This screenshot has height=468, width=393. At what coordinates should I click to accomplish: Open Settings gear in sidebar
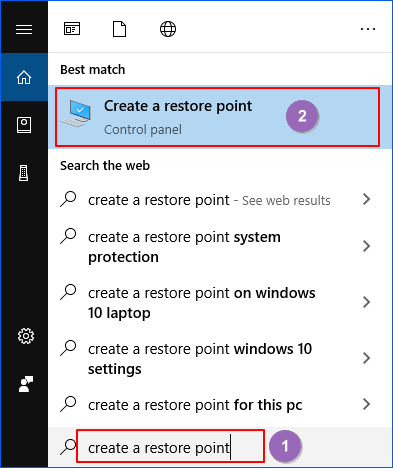26,336
